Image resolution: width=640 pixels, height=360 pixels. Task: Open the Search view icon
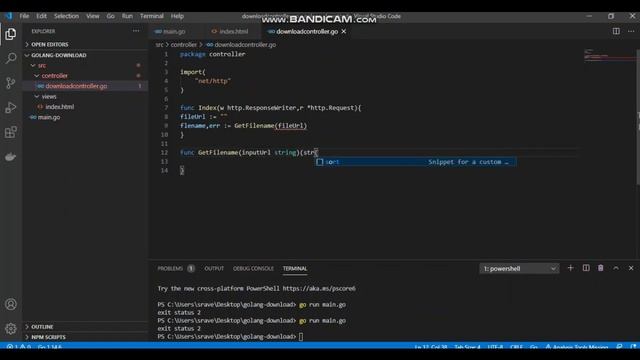pyautogui.click(x=11, y=58)
